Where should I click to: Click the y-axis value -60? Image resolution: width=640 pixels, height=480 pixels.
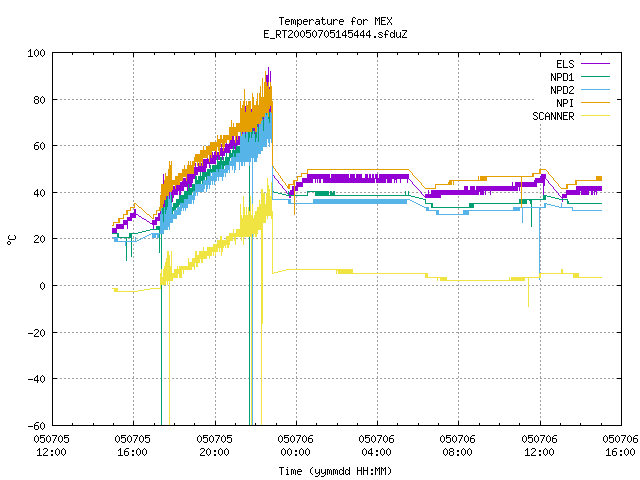(x=36, y=426)
